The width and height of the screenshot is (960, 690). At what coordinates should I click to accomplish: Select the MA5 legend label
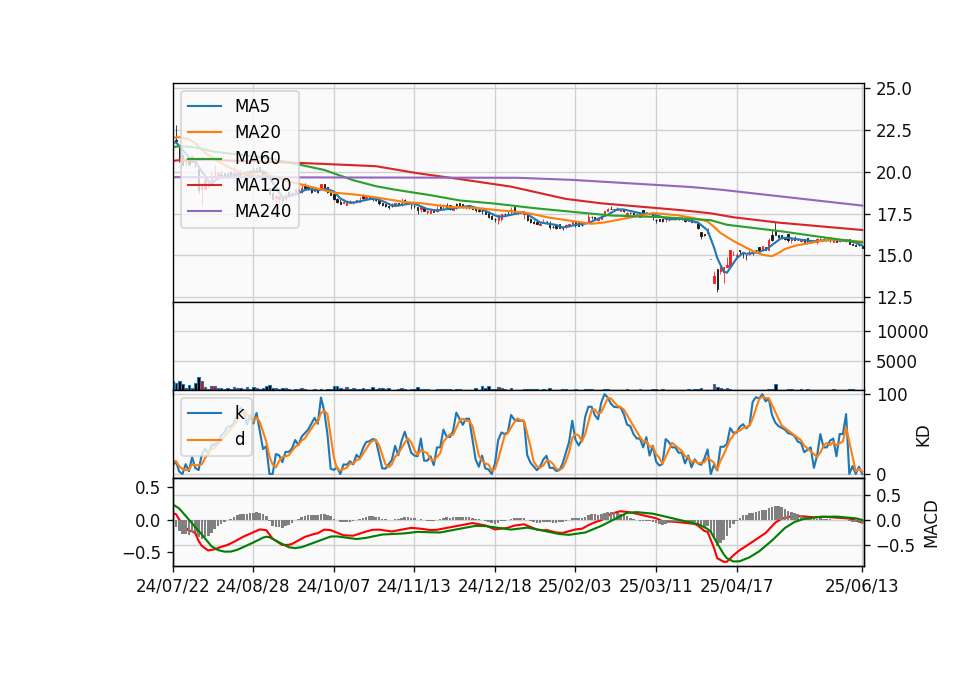(252, 106)
